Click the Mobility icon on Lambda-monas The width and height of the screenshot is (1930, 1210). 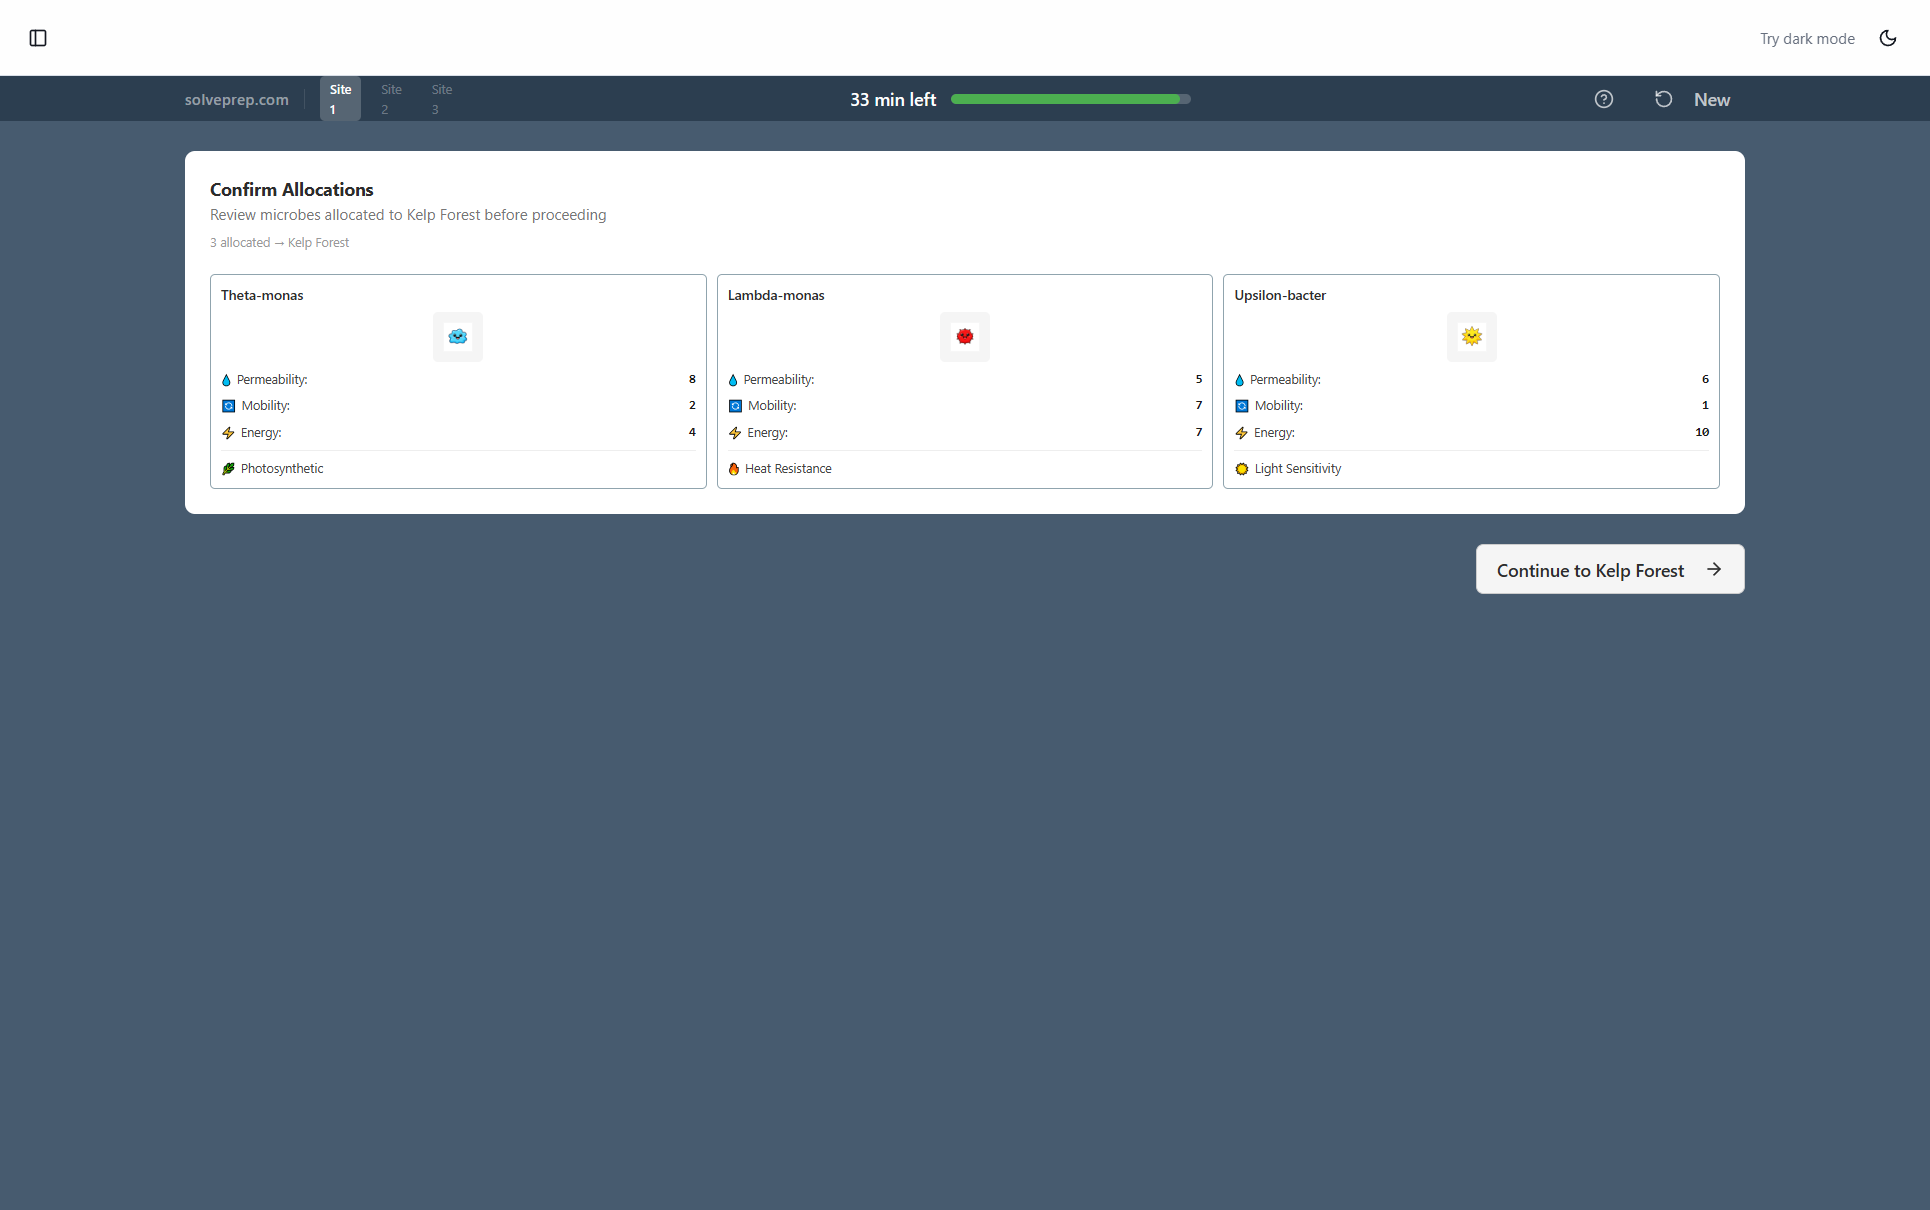click(734, 405)
